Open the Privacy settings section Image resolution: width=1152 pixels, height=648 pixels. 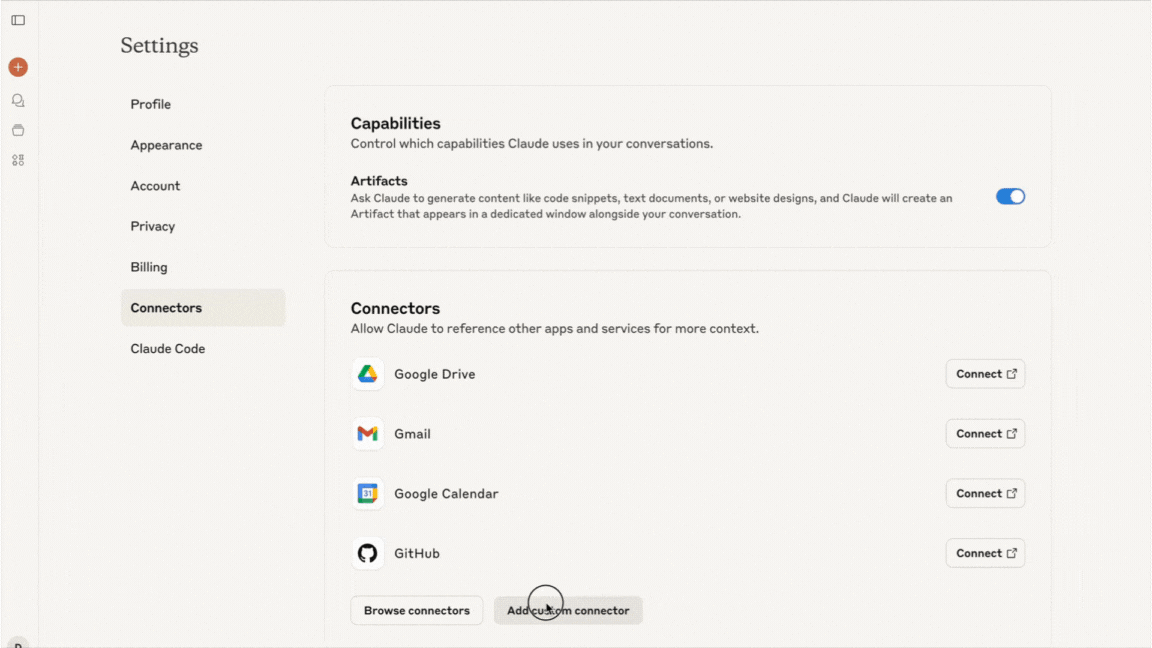click(152, 226)
